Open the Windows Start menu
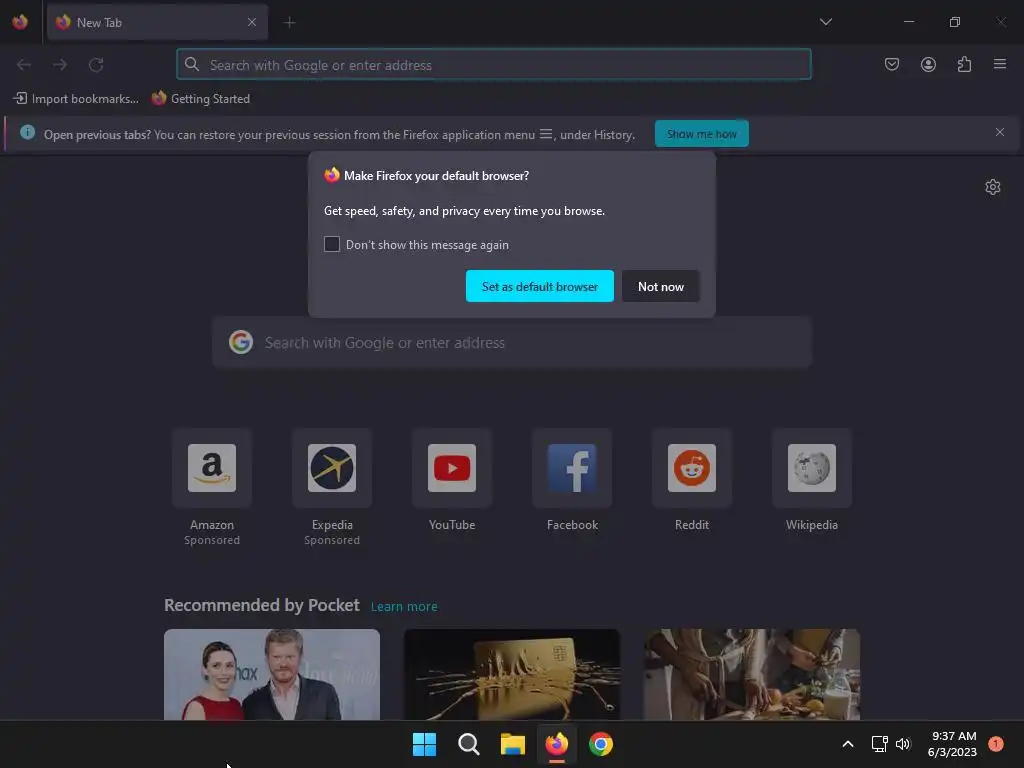1024x768 pixels. [x=424, y=744]
